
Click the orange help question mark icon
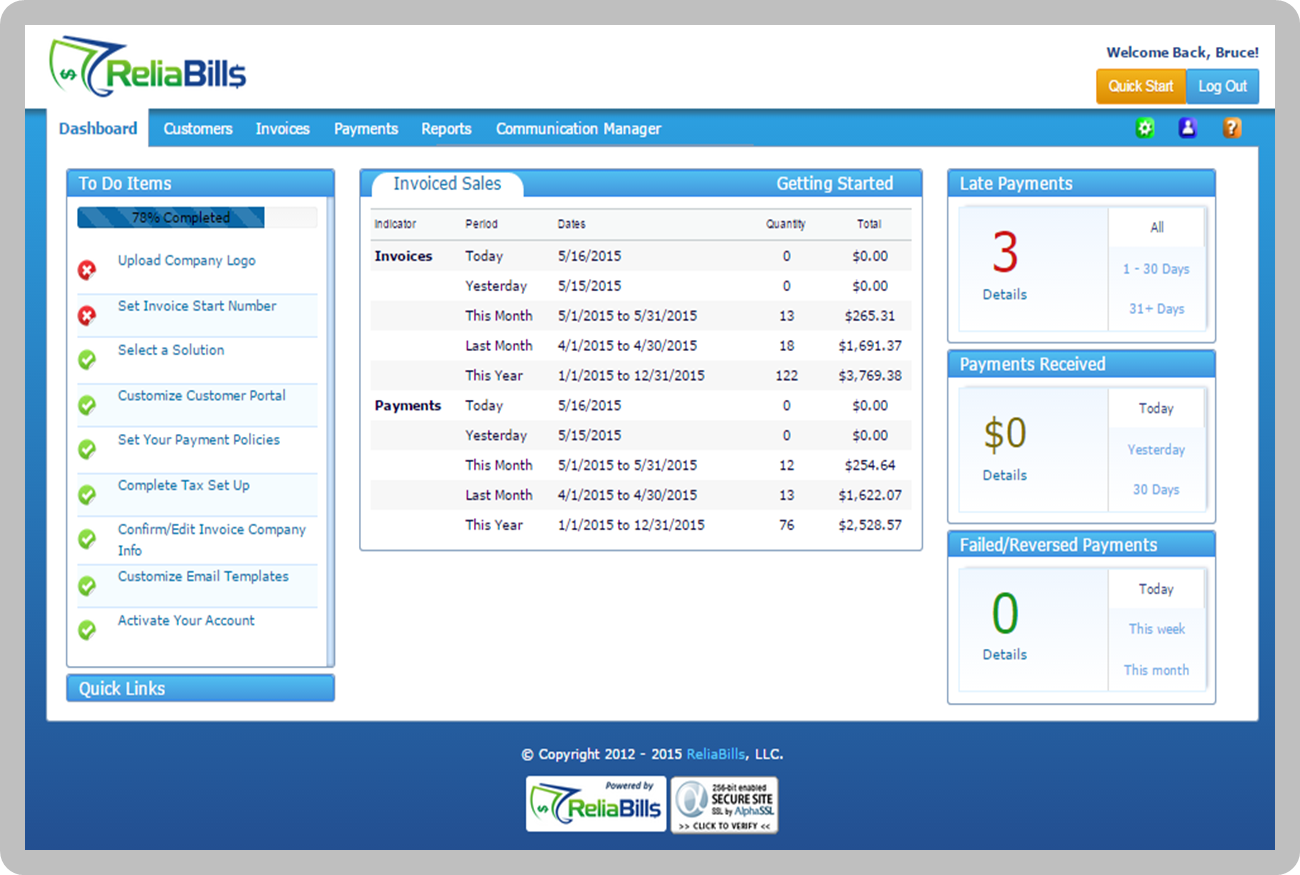point(1232,128)
